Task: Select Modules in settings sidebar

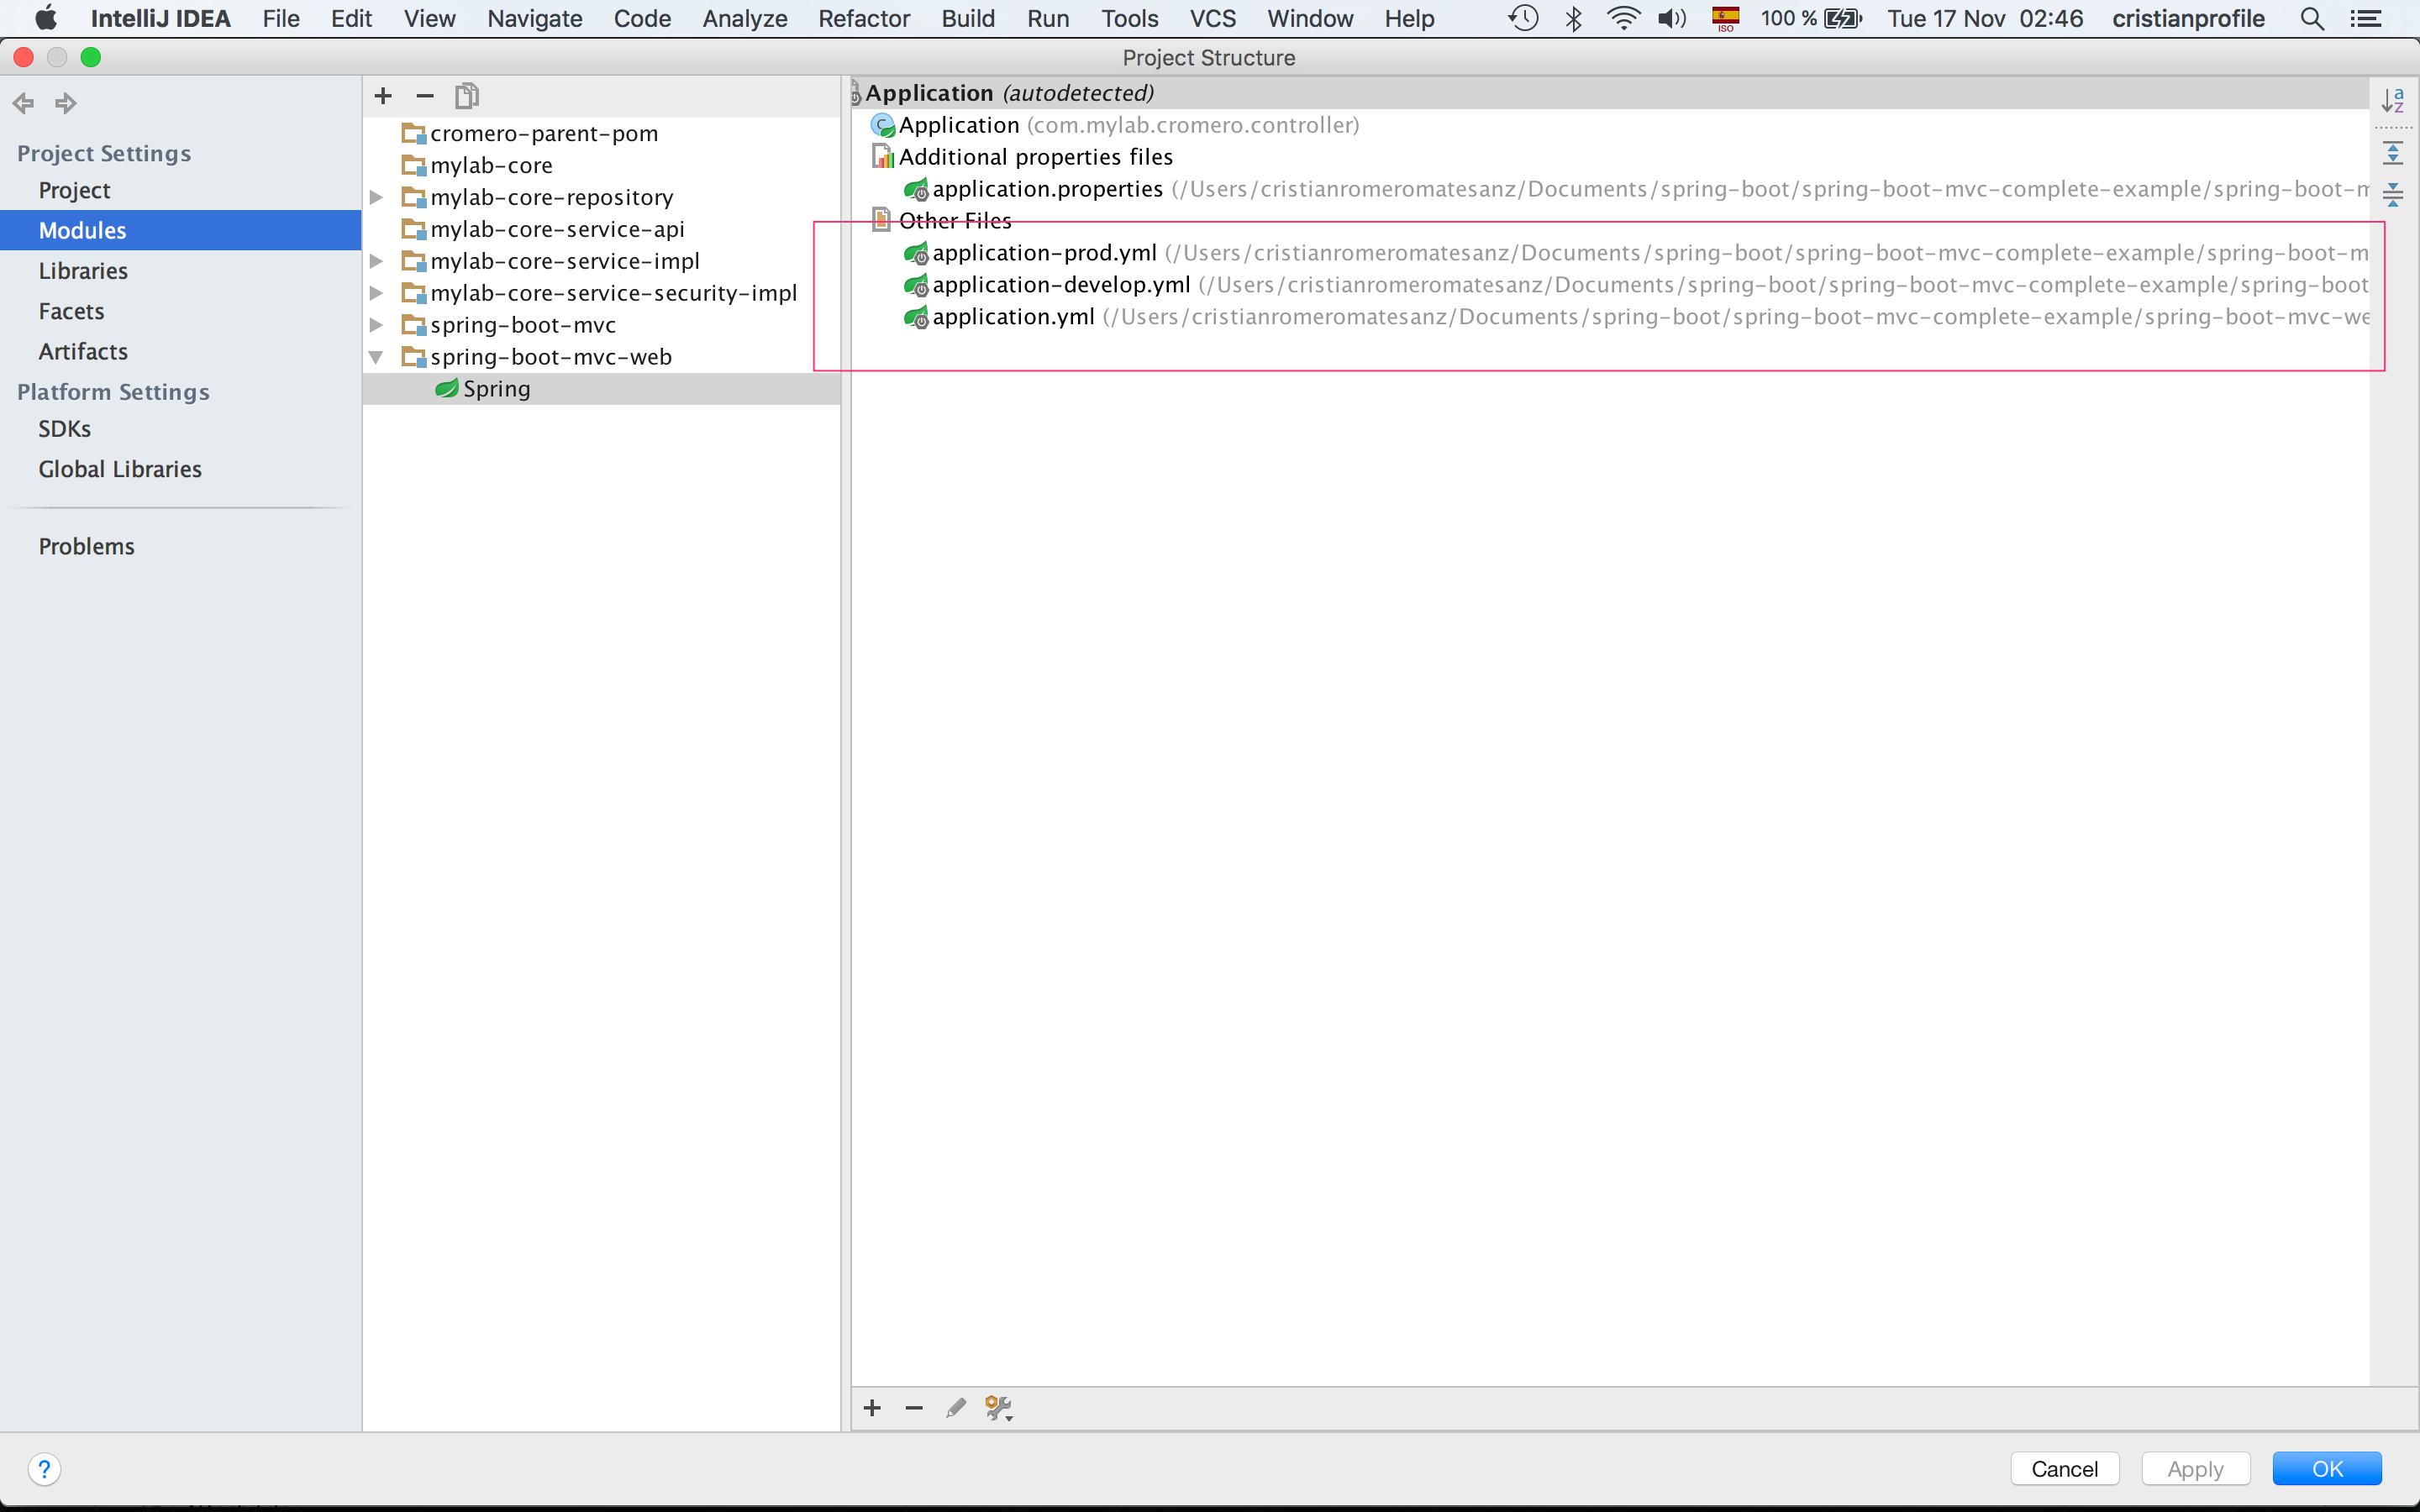Action: coord(180,230)
